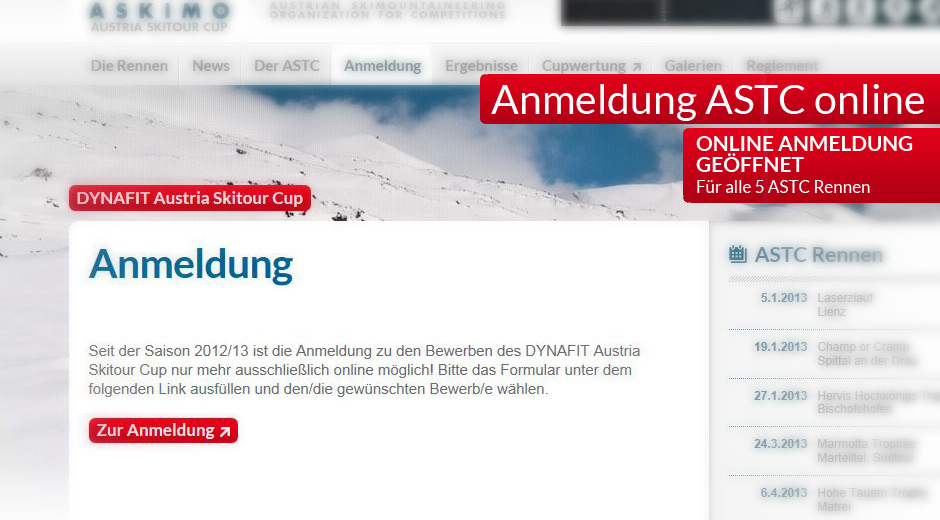This screenshot has height=520, width=940.
Task: Open the Galerien menu item
Action: click(x=693, y=66)
